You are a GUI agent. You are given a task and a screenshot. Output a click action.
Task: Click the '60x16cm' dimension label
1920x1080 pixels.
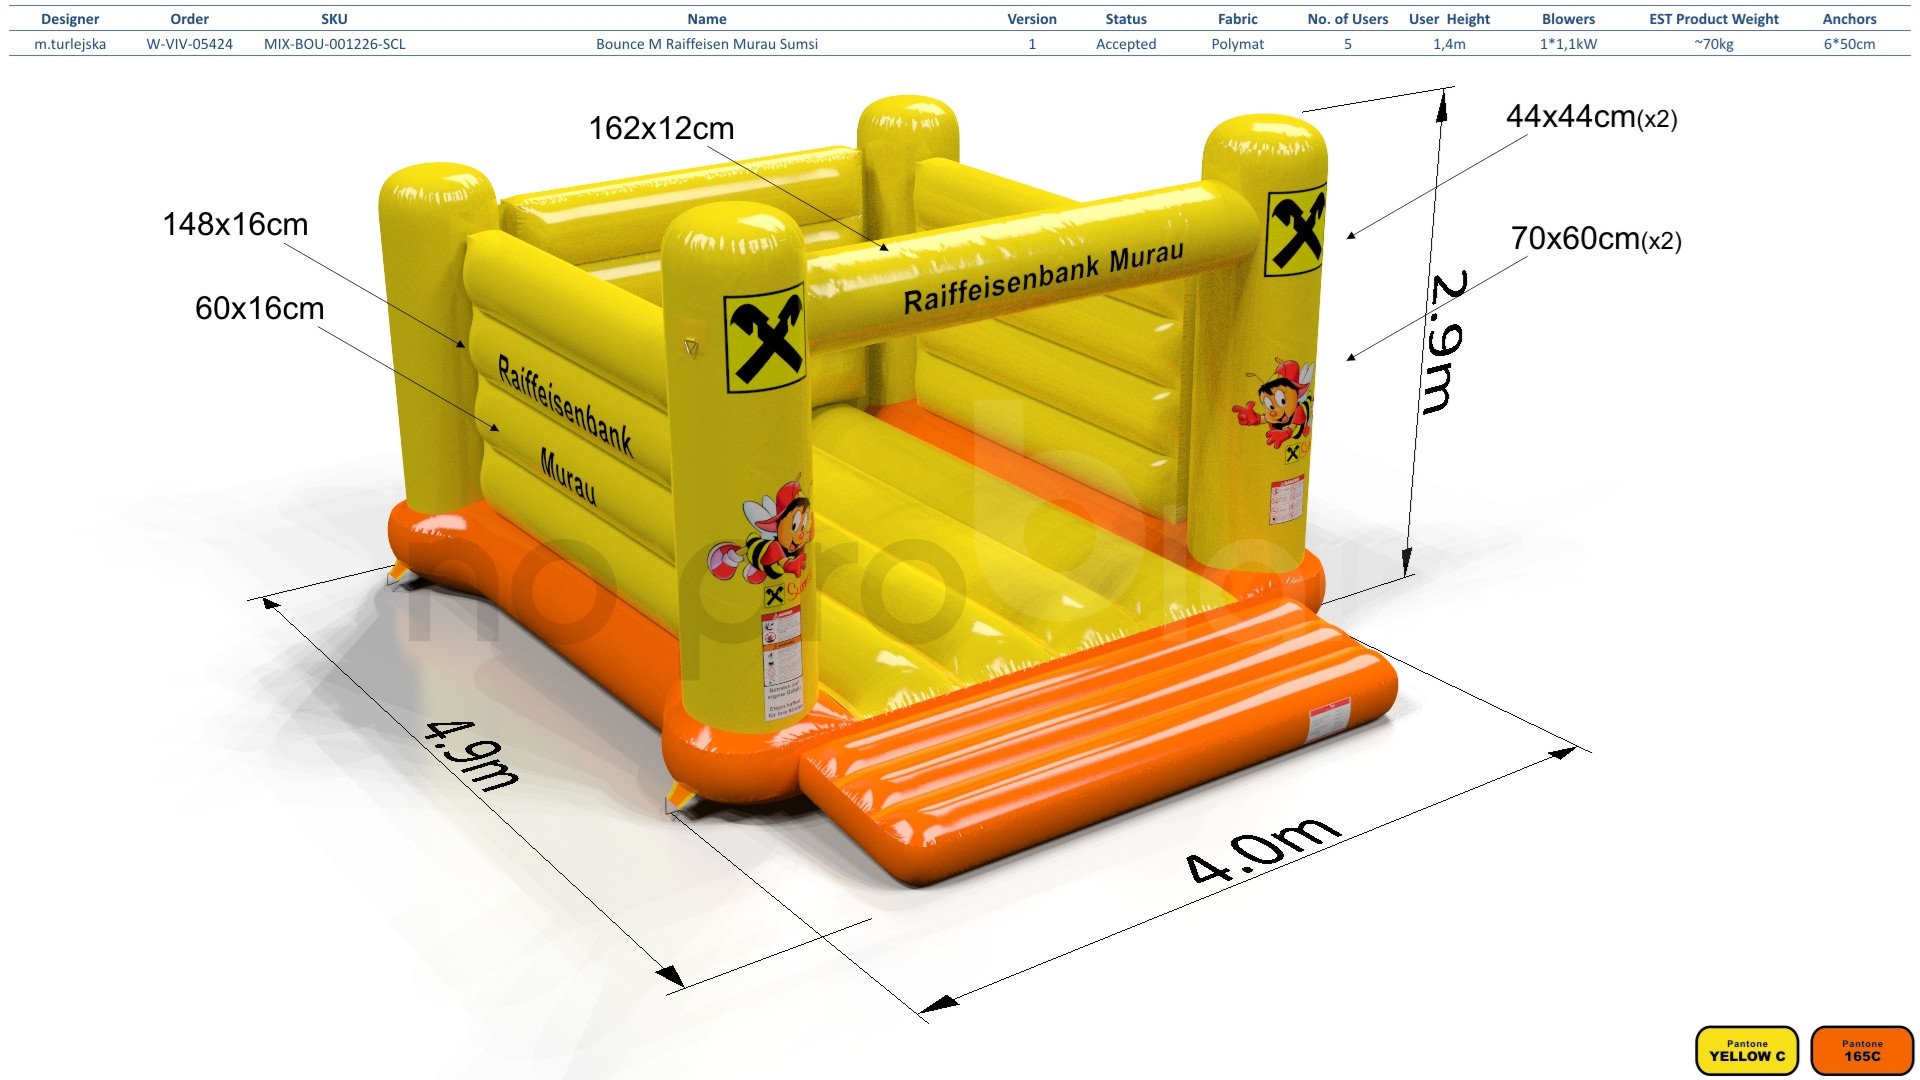tap(259, 309)
